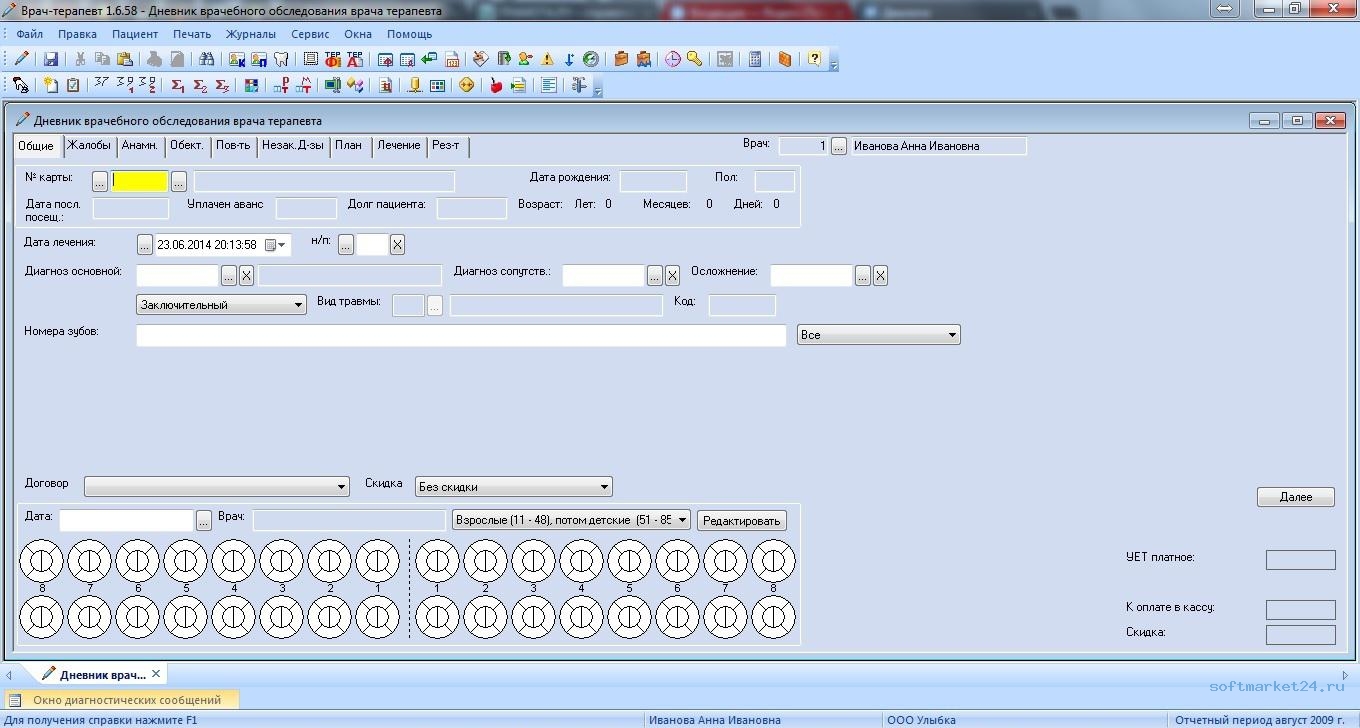This screenshot has width=1360, height=728.
Task: Click the yellow № карты input field
Action: [x=140, y=181]
